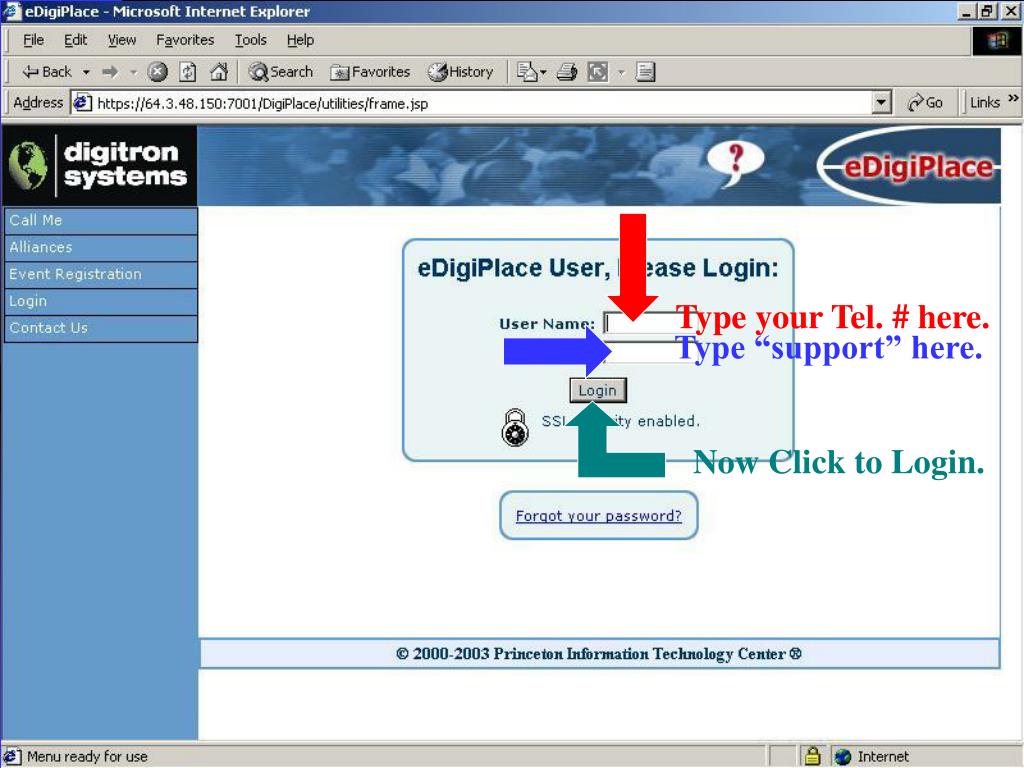The width and height of the screenshot is (1024, 768).
Task: Select Alliances in sidebar
Action: [x=101, y=248]
